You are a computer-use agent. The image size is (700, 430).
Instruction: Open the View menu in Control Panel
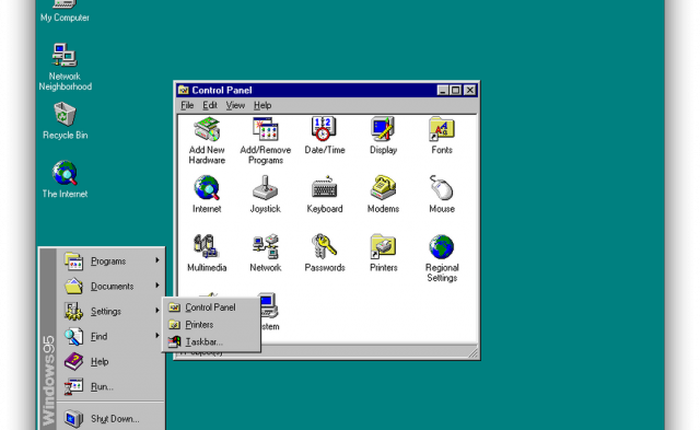235,105
